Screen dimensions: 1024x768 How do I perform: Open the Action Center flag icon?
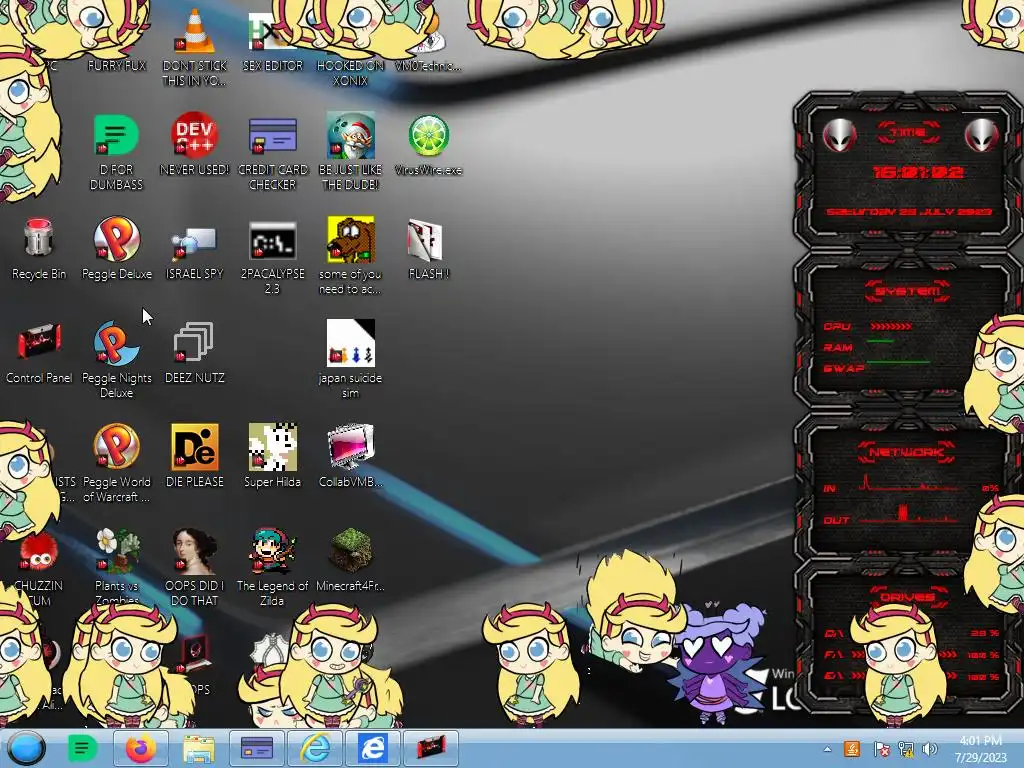[881, 749]
